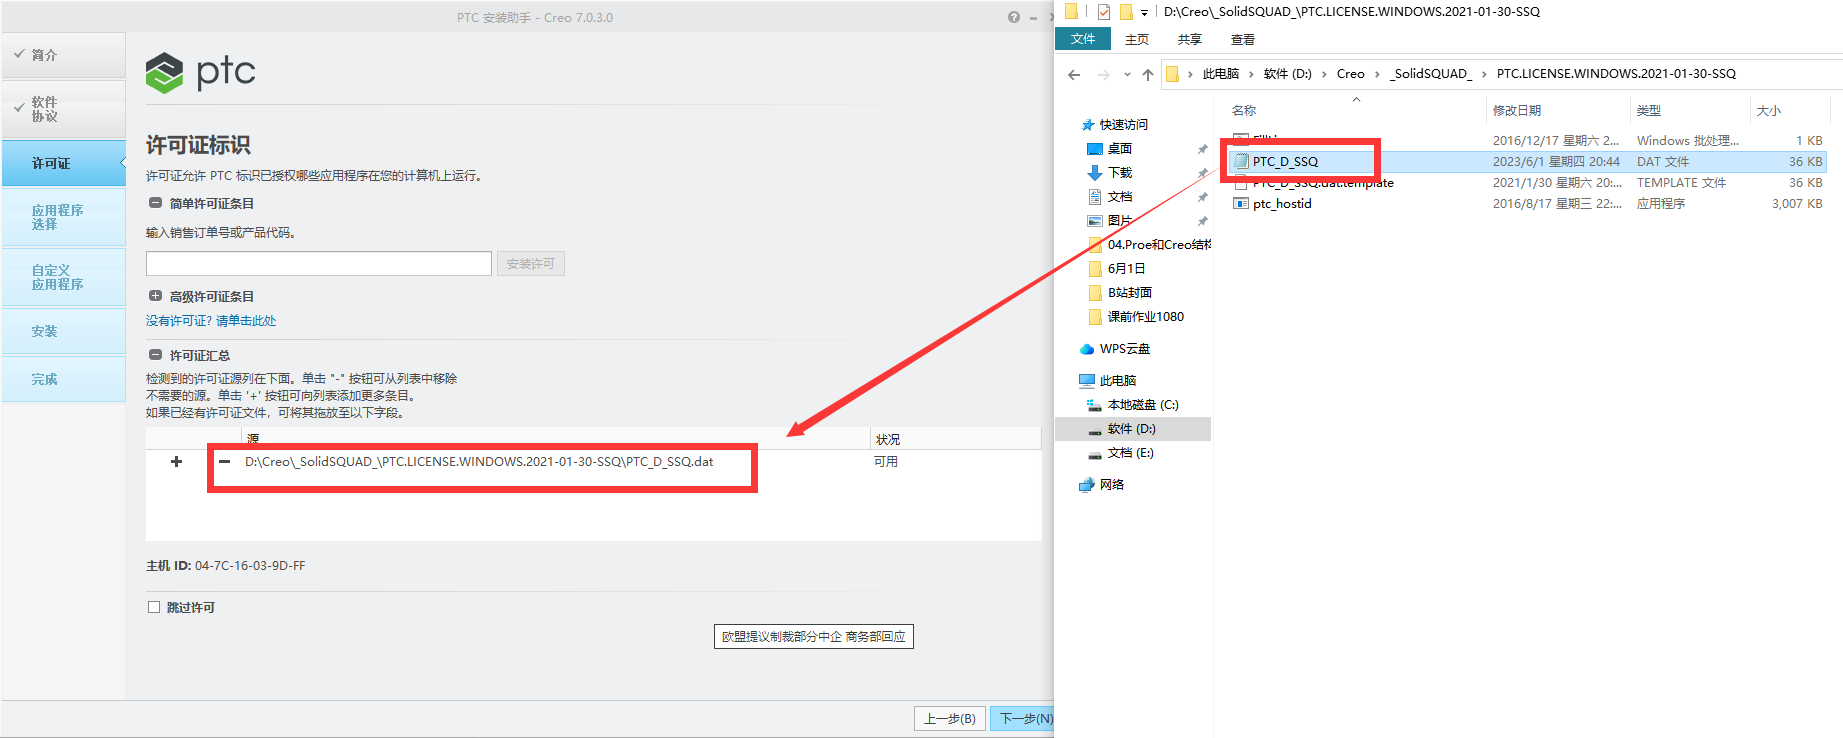Click the 上一步(B) button
The height and width of the screenshot is (738, 1843).
[950, 719]
